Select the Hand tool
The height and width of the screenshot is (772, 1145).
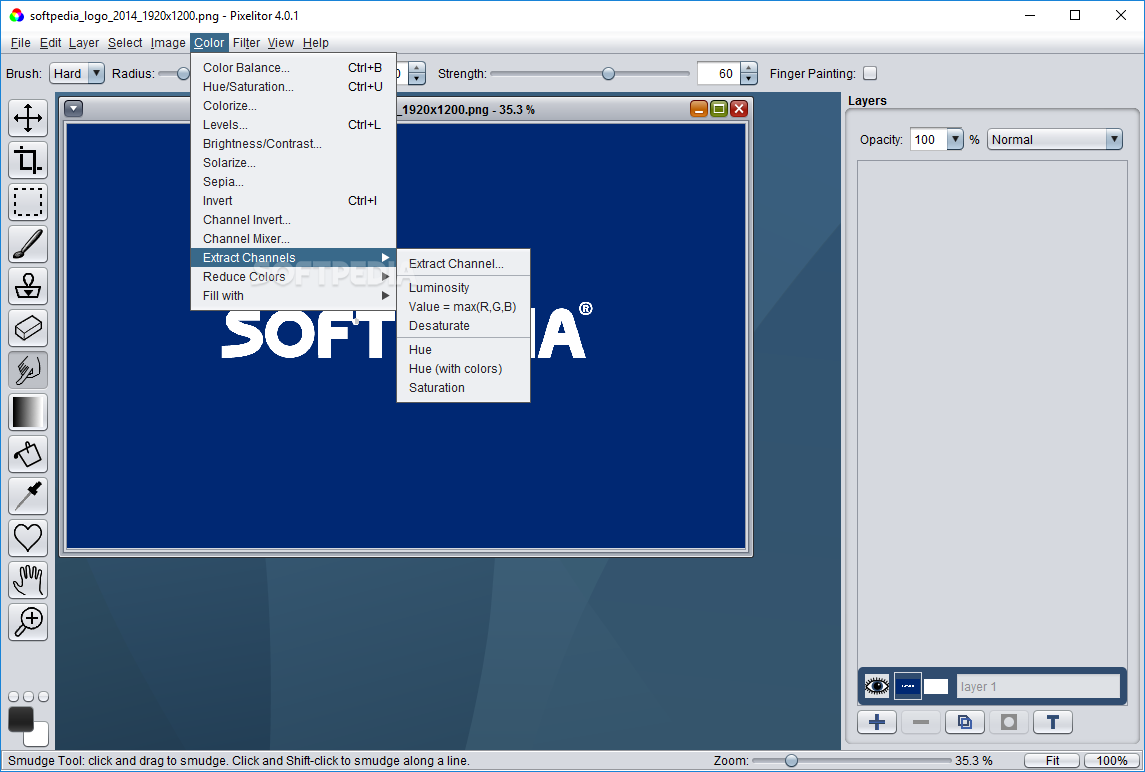point(28,580)
